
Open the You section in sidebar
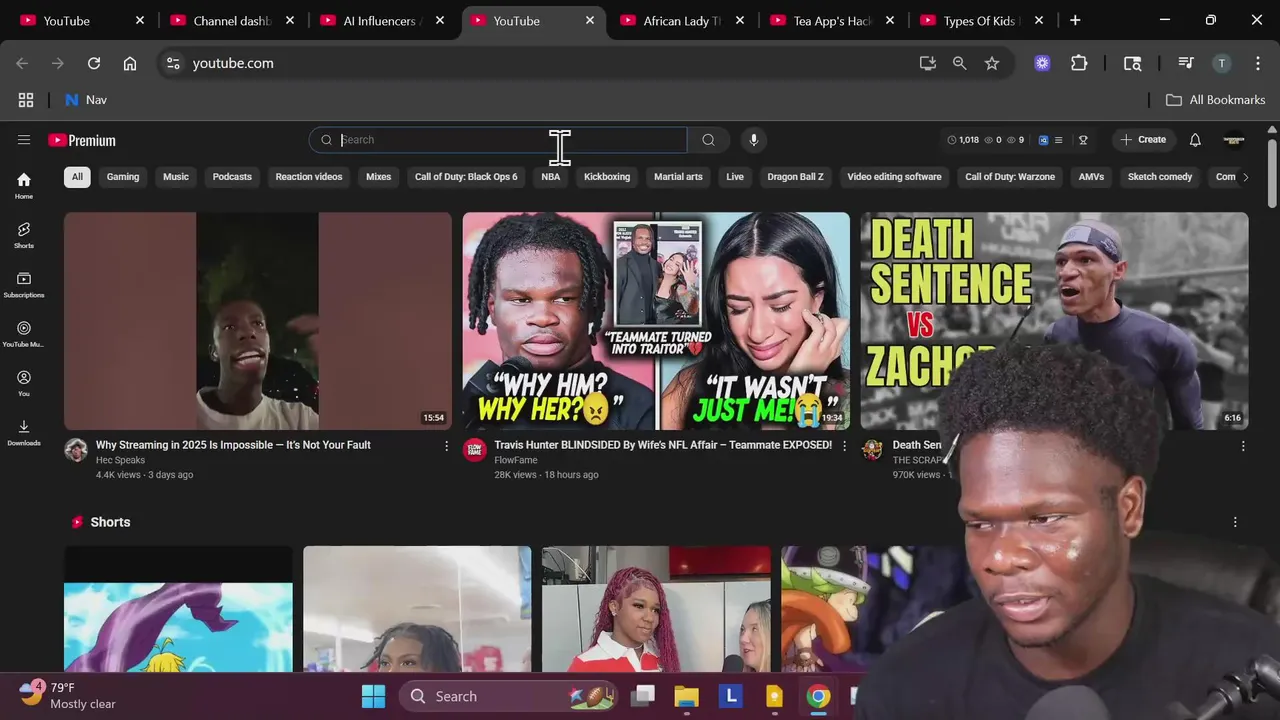[24, 383]
